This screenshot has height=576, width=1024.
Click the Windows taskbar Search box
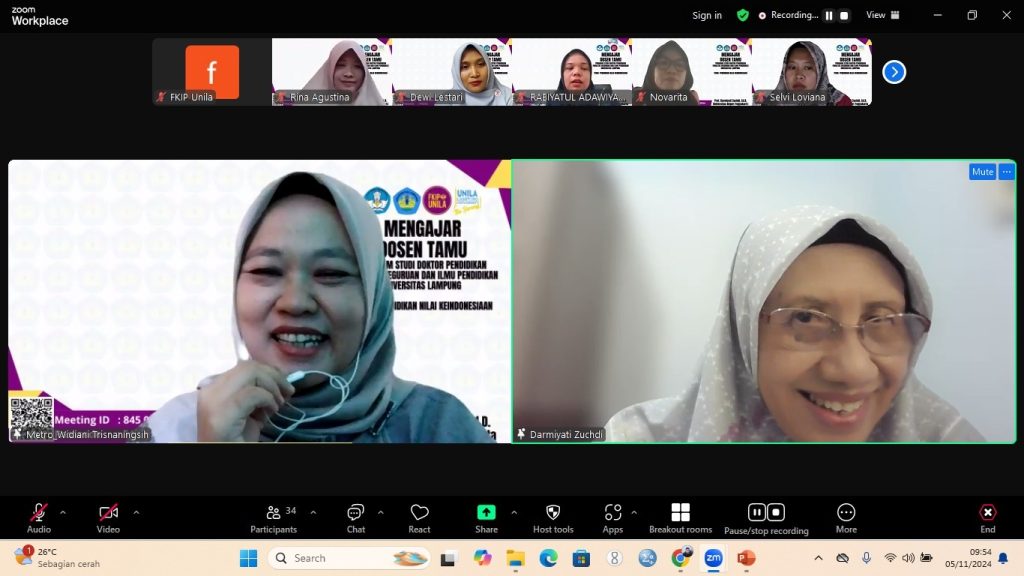point(335,558)
